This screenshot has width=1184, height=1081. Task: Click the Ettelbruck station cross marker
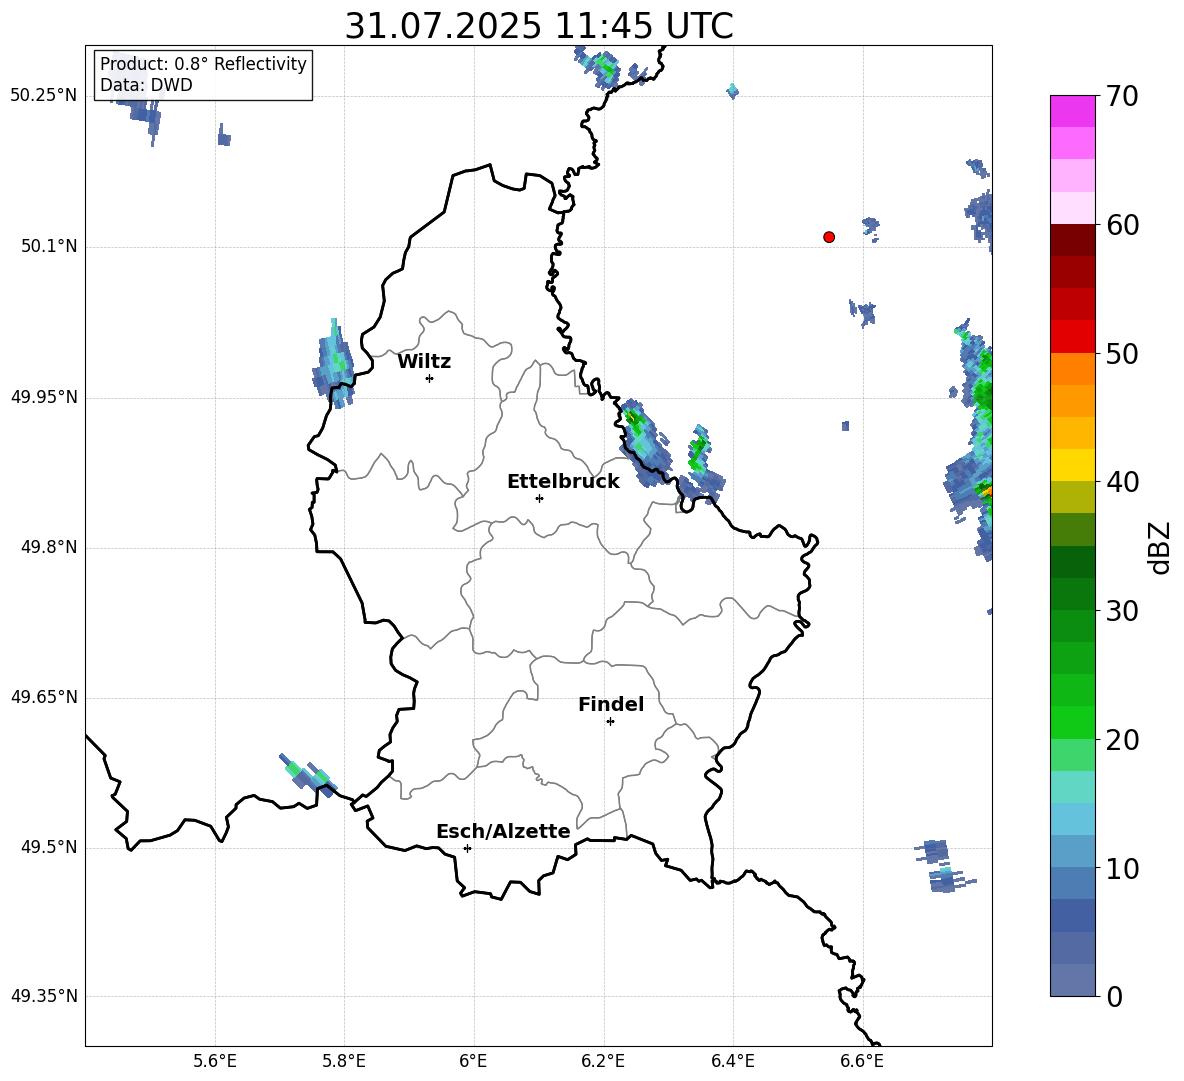(539, 498)
